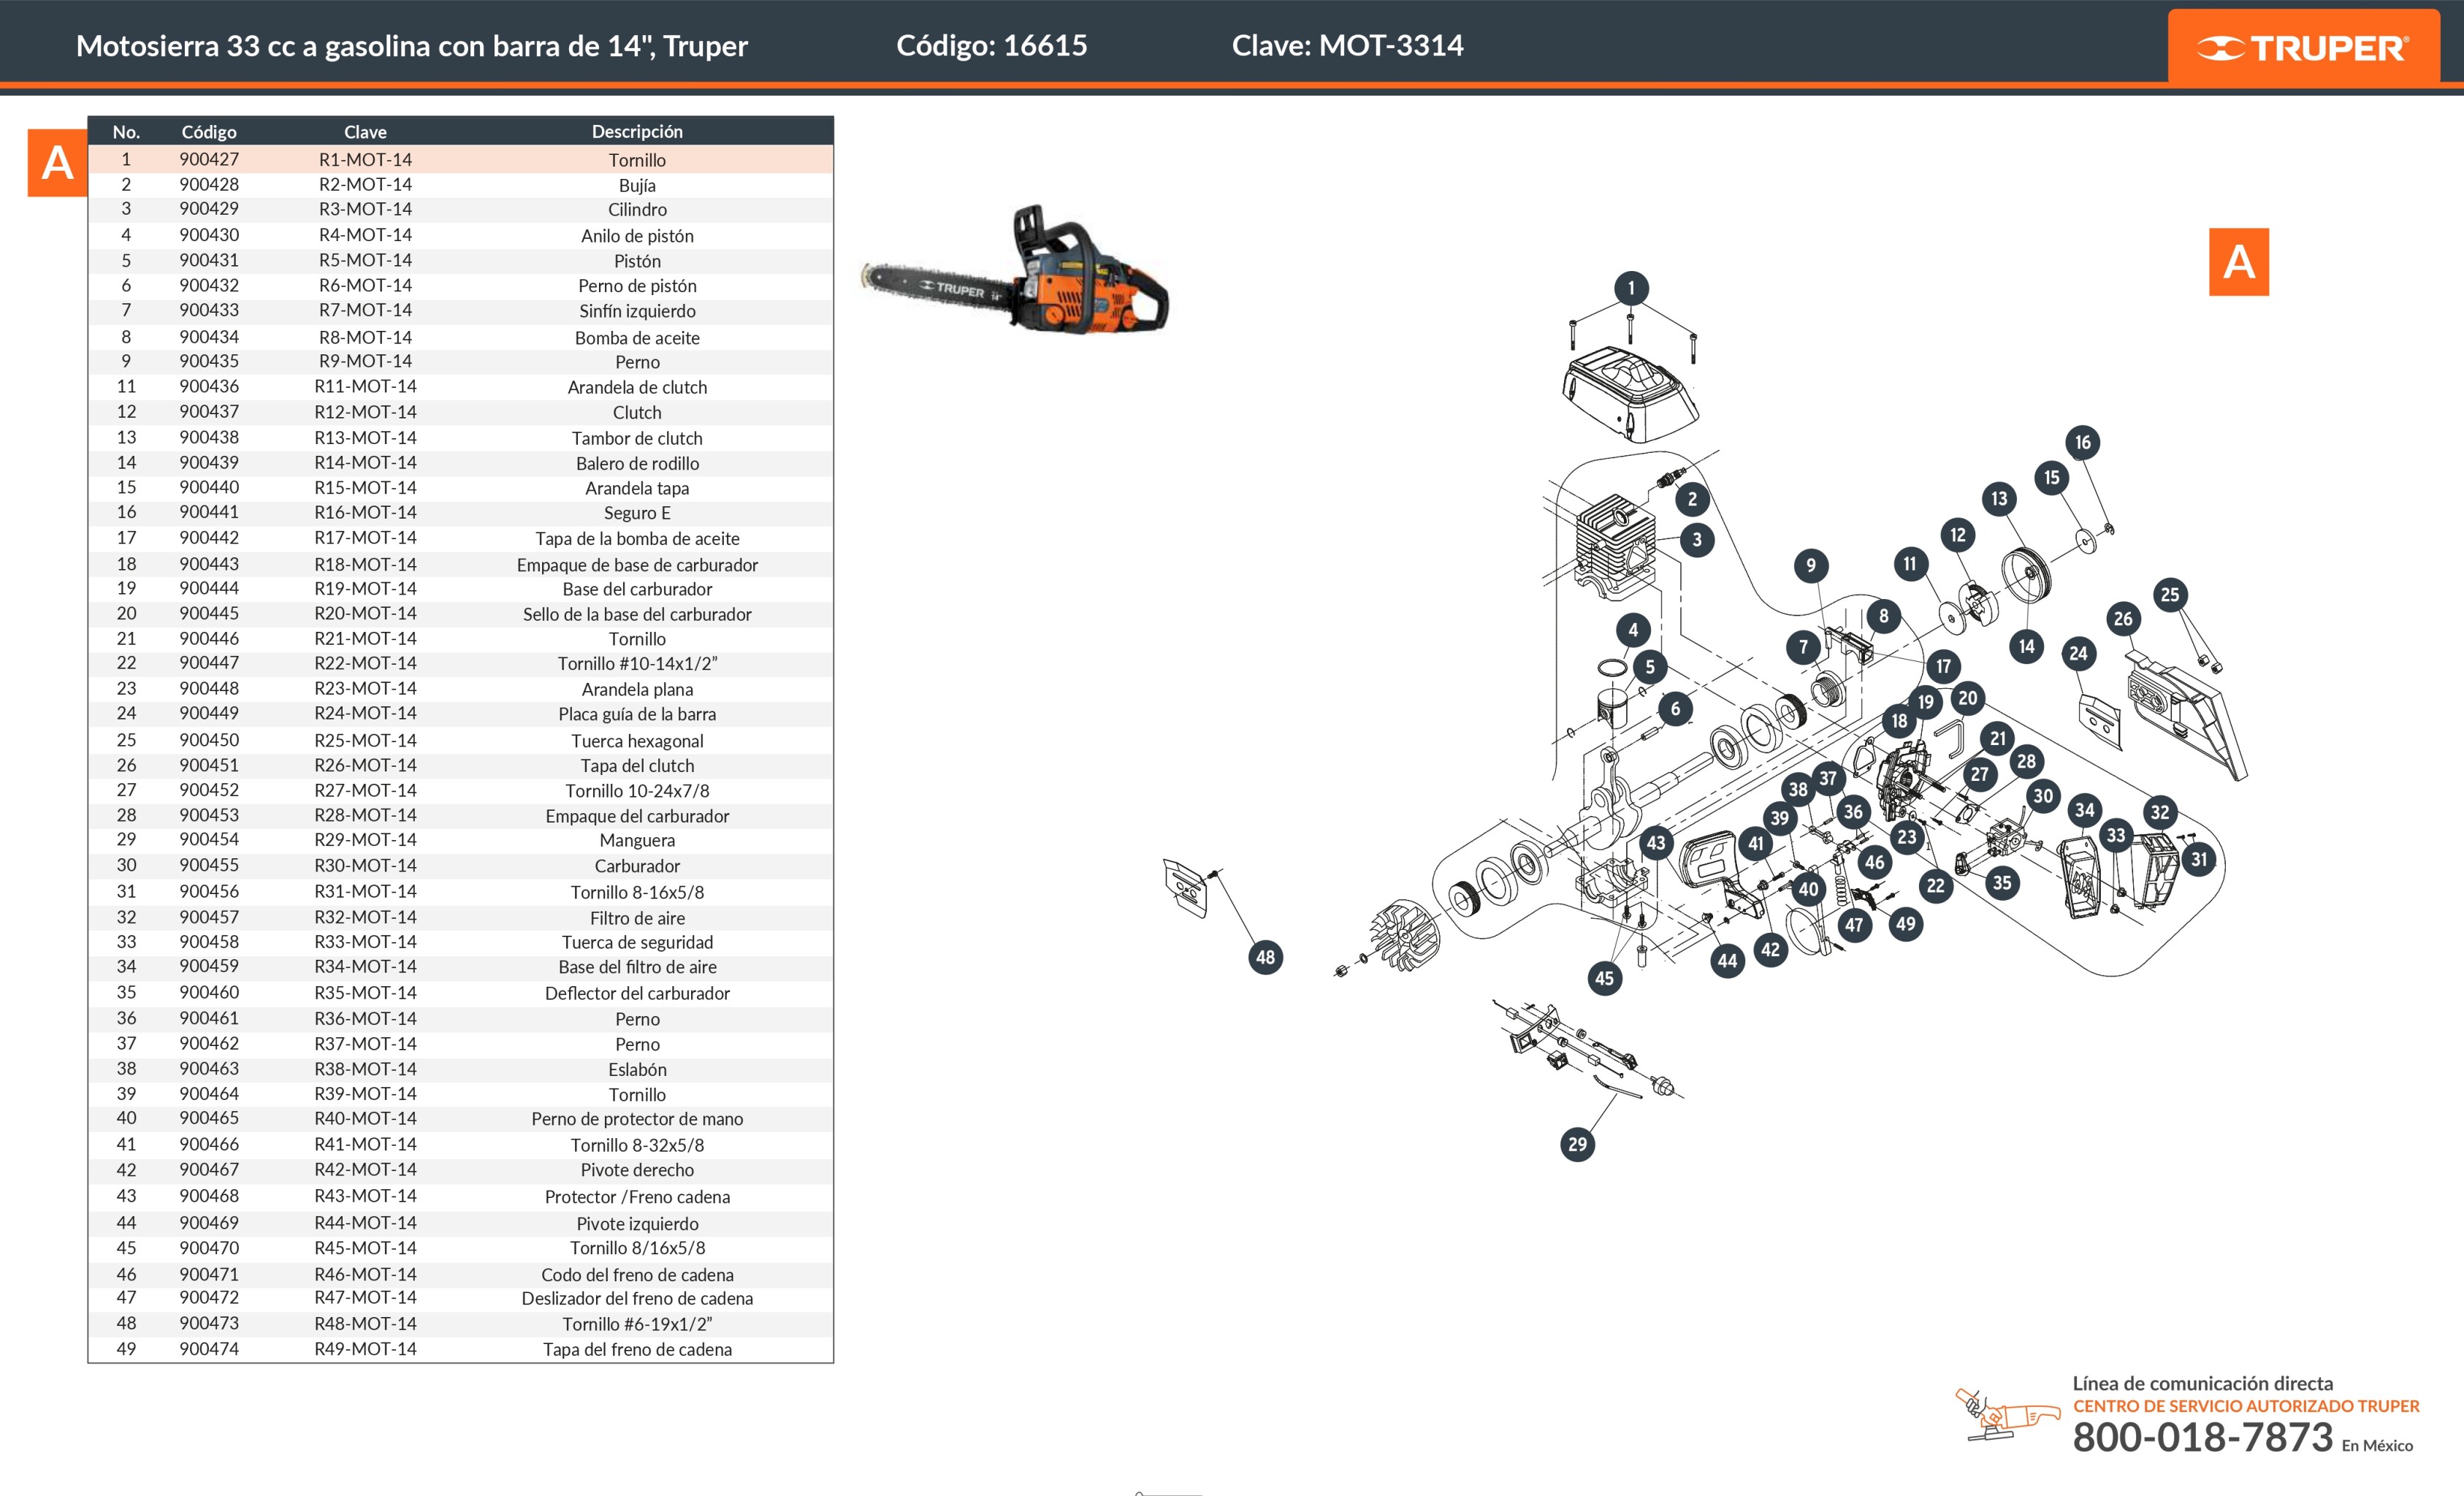
Task: Click key 'R47-MOT-14' in table
Action: pyautogui.click(x=365, y=1297)
